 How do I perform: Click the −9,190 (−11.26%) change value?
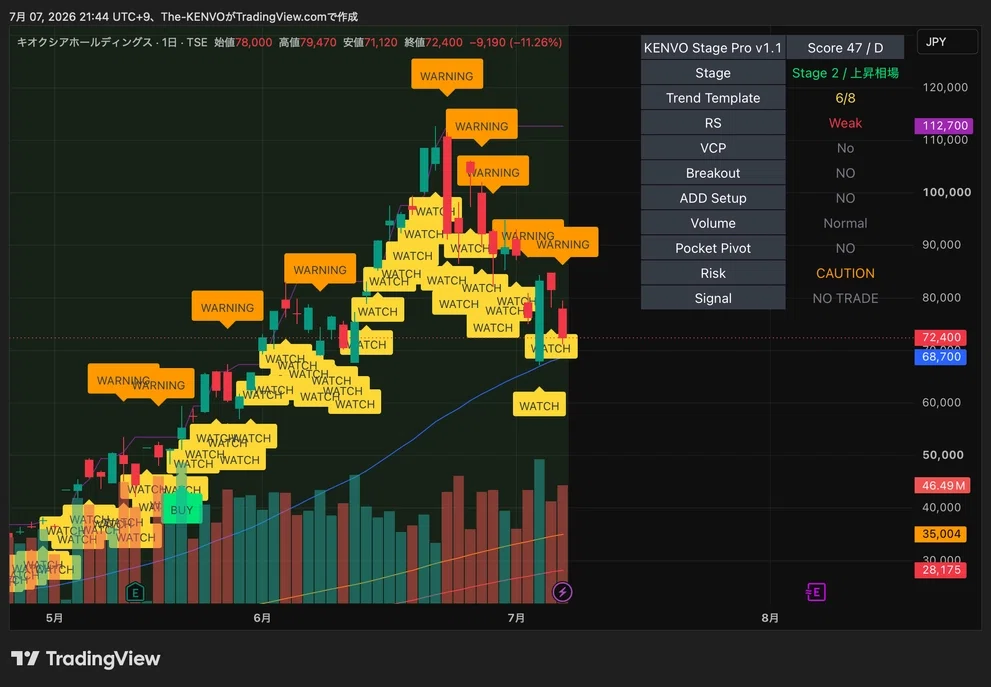tap(516, 42)
